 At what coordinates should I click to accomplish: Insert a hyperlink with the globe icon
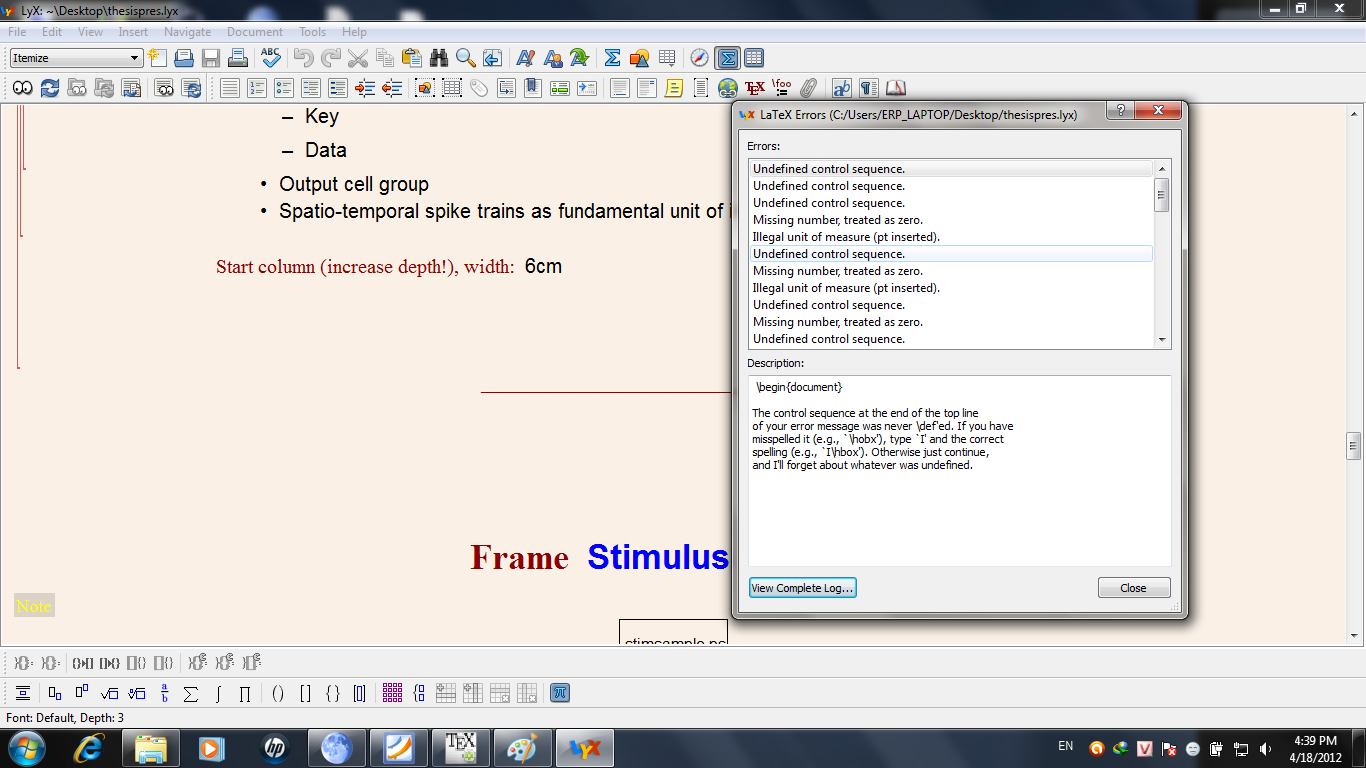[727, 88]
